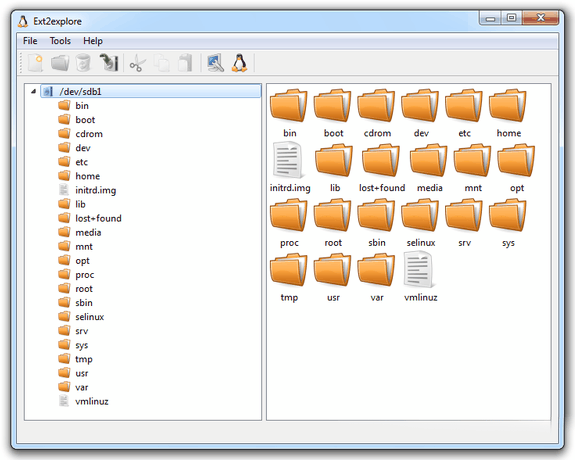Click the recycle bin toolbar icon
Viewport: 575px width, 460px height.
tap(83, 63)
